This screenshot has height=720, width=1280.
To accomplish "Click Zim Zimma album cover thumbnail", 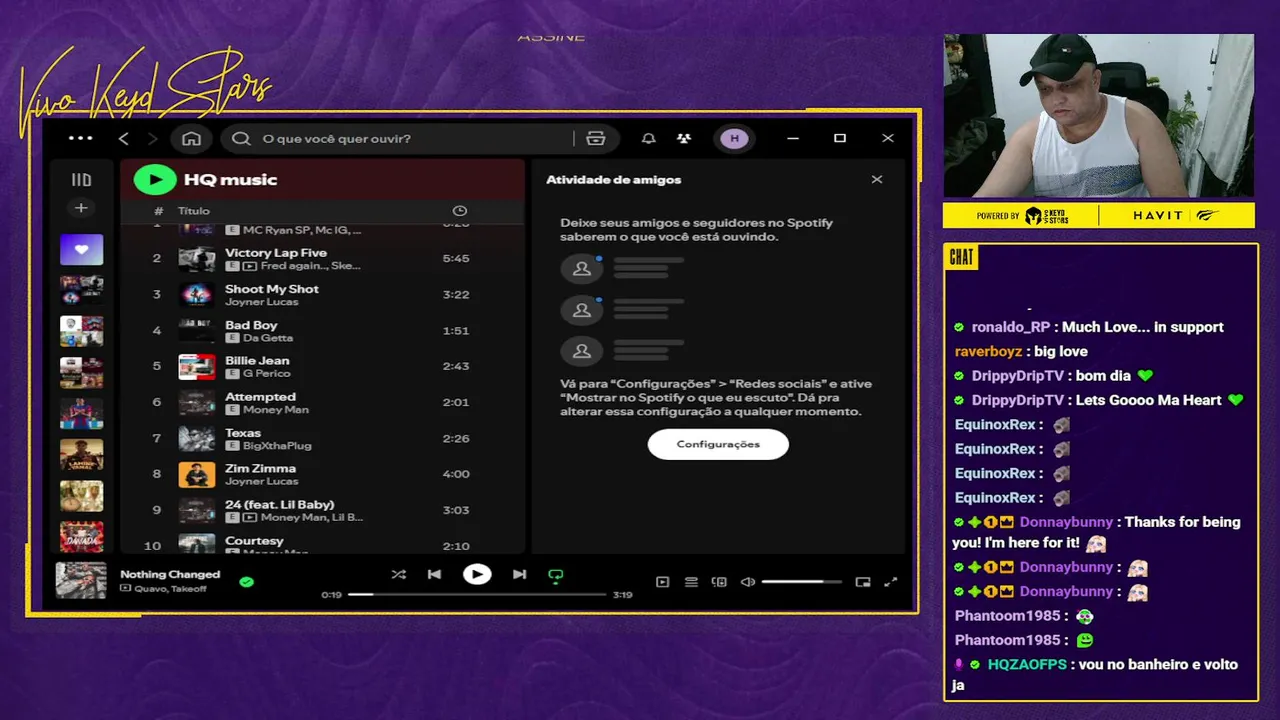I will [197, 474].
